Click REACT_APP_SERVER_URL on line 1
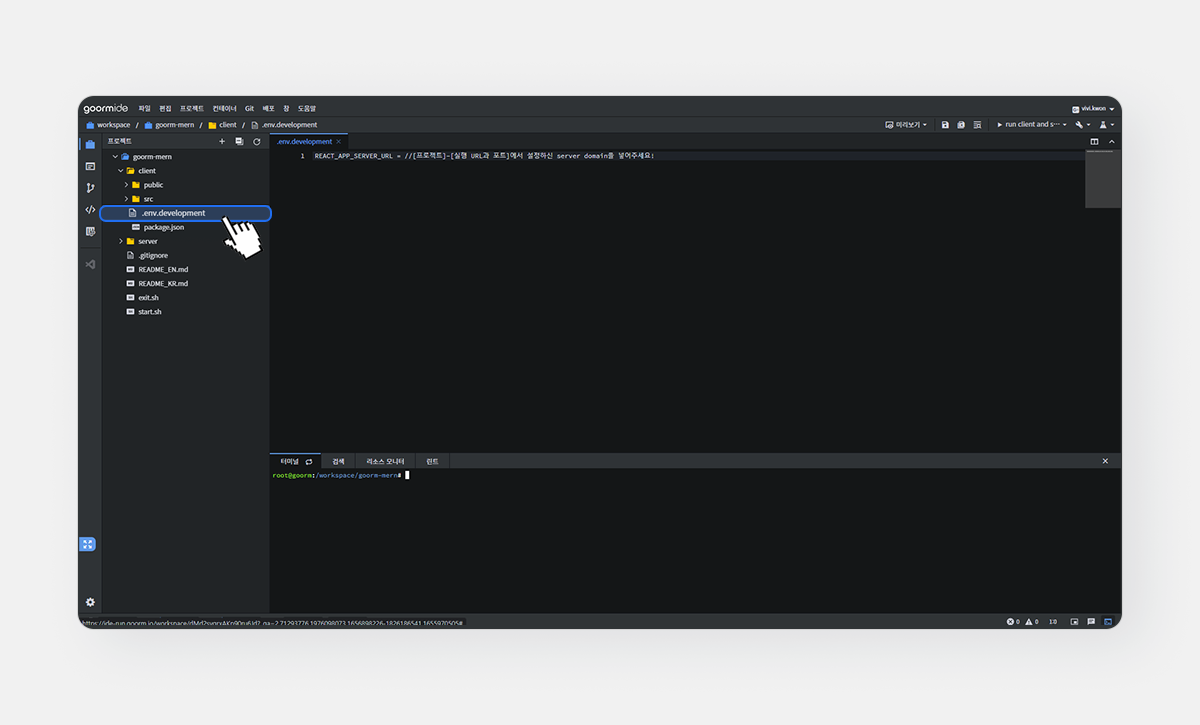 pyautogui.click(x=353, y=156)
